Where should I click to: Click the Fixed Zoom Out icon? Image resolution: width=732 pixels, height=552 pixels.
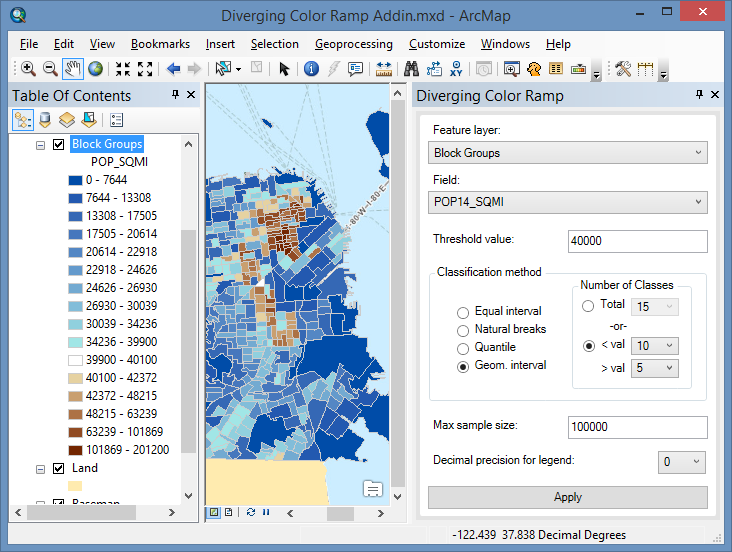pos(145,69)
